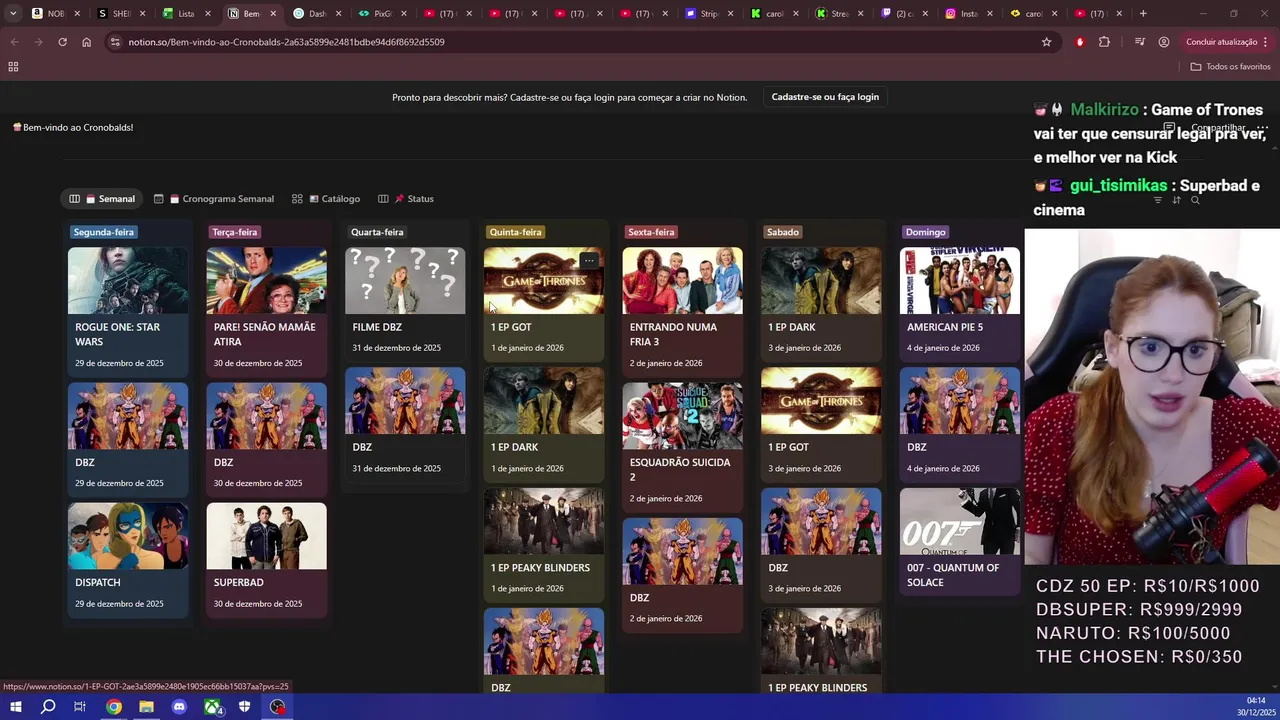Open the Entrando Numa Fria 3 thumbnail
This screenshot has height=720, width=1280.
(682, 281)
